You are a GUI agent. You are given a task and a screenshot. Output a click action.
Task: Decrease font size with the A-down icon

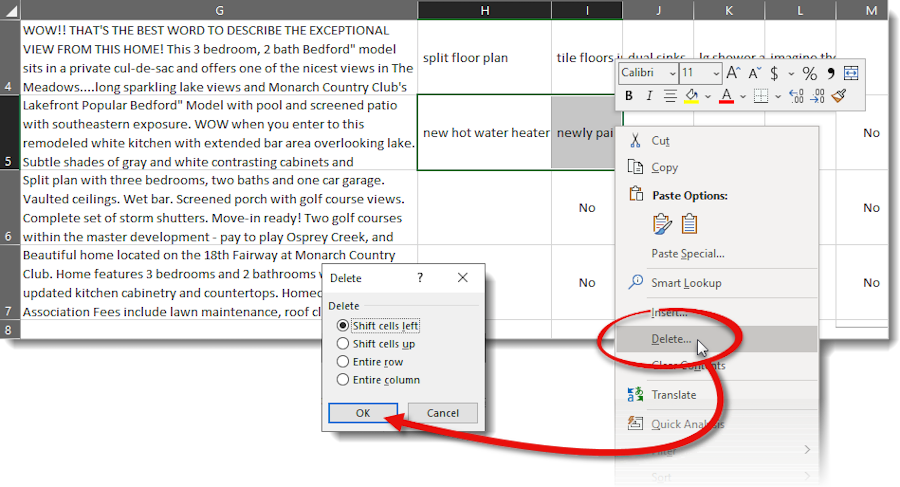(x=754, y=73)
